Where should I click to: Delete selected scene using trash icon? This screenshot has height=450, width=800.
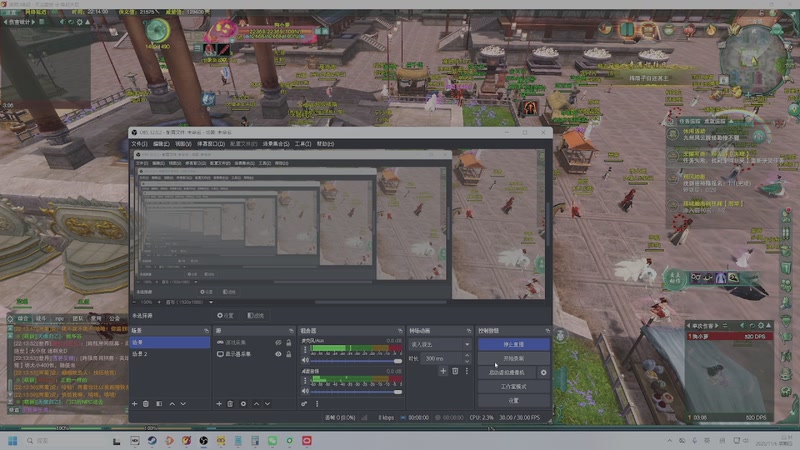point(146,404)
